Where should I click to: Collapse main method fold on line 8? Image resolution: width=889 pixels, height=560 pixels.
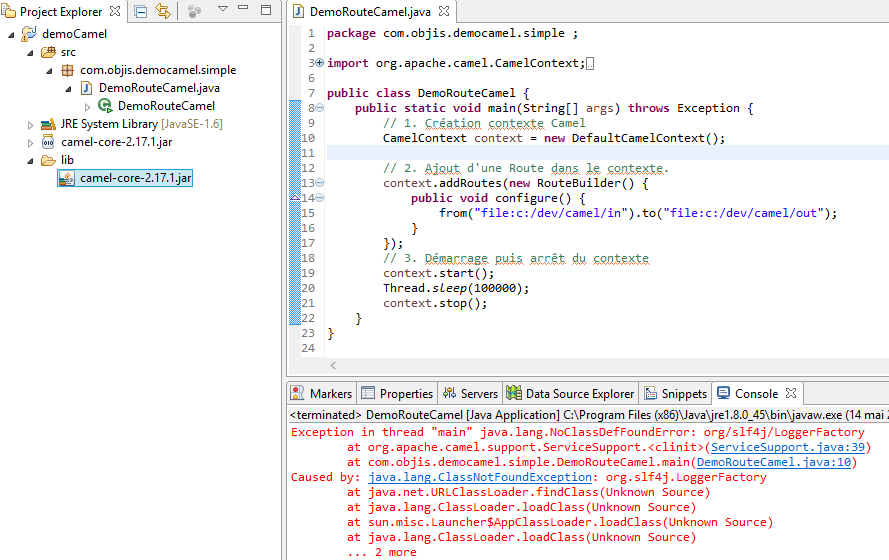(320, 108)
